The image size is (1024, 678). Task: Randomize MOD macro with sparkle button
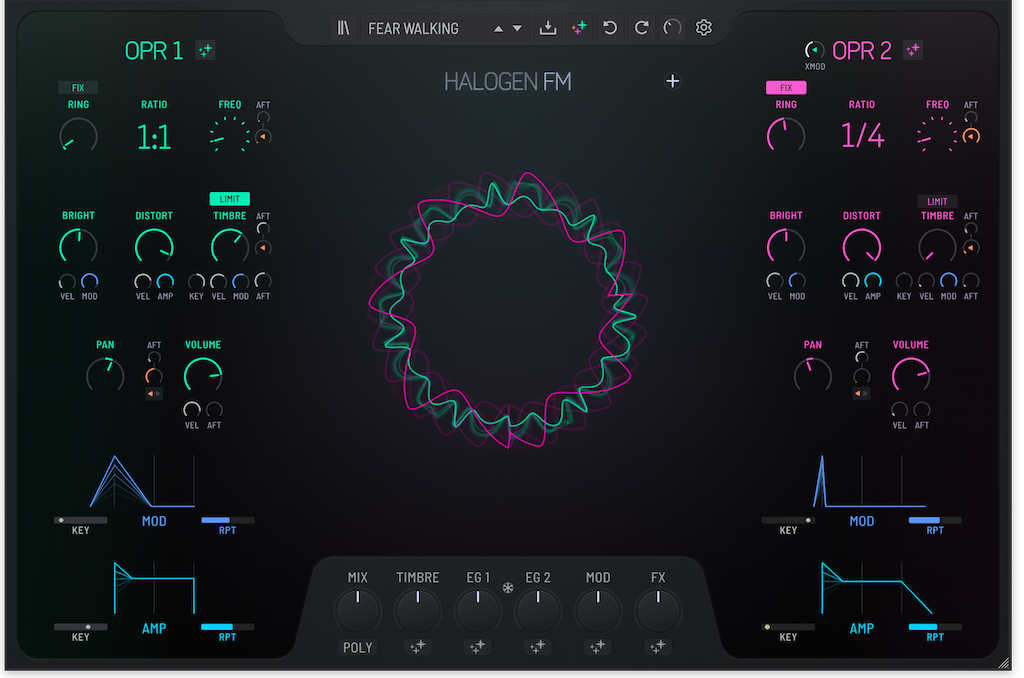[598, 647]
